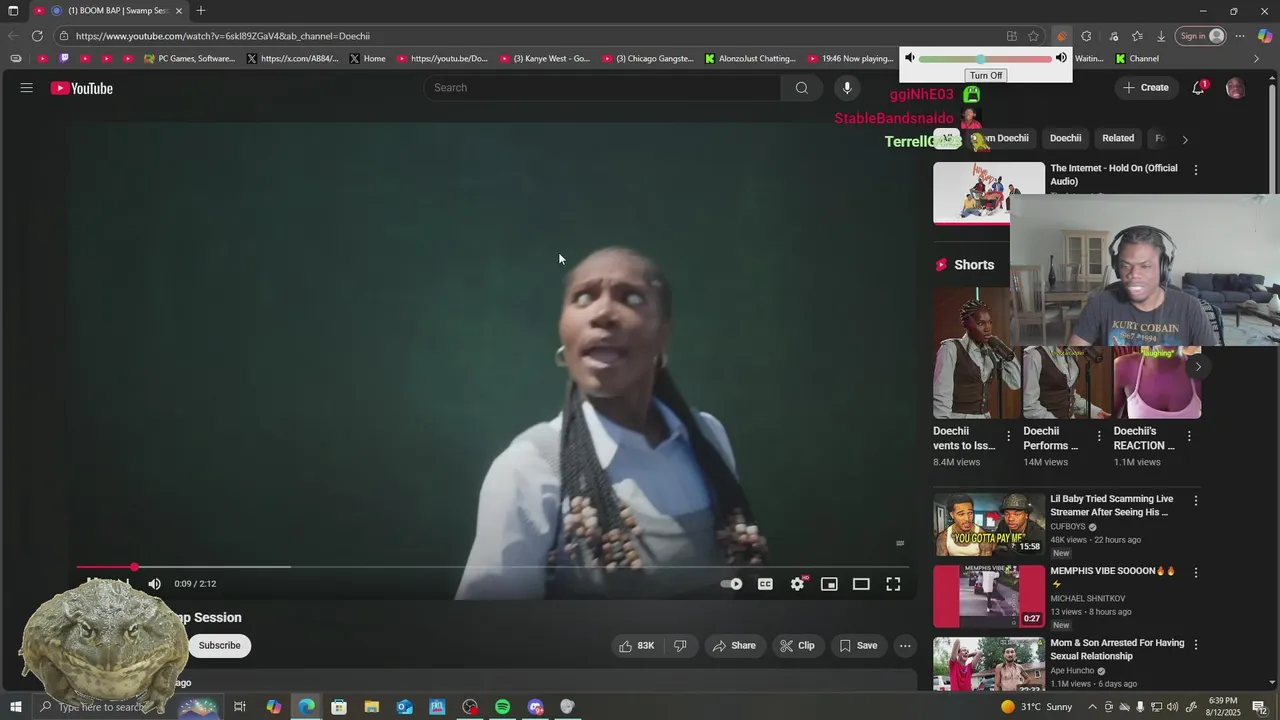Select the Related filter chip
Image resolution: width=1280 pixels, height=720 pixels.
[x=1118, y=139]
